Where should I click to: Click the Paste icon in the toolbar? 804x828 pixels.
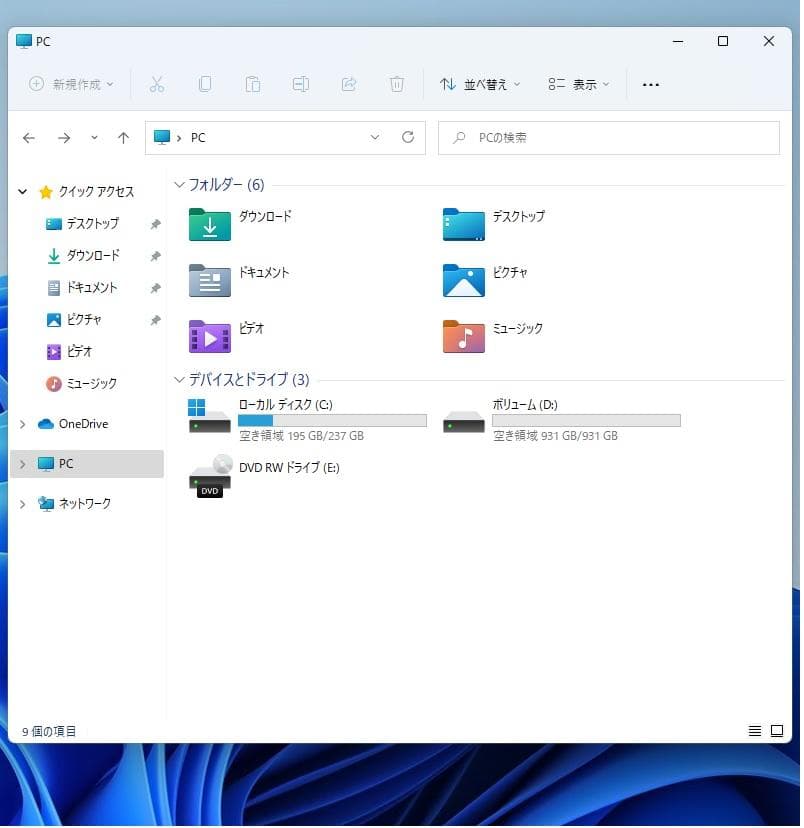click(x=253, y=84)
